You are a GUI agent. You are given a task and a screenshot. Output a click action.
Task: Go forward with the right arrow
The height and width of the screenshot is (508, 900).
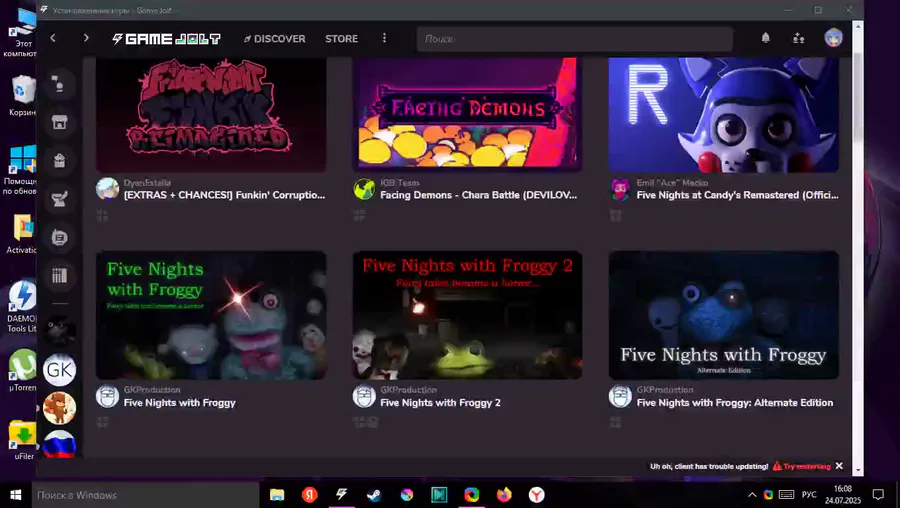click(86, 38)
